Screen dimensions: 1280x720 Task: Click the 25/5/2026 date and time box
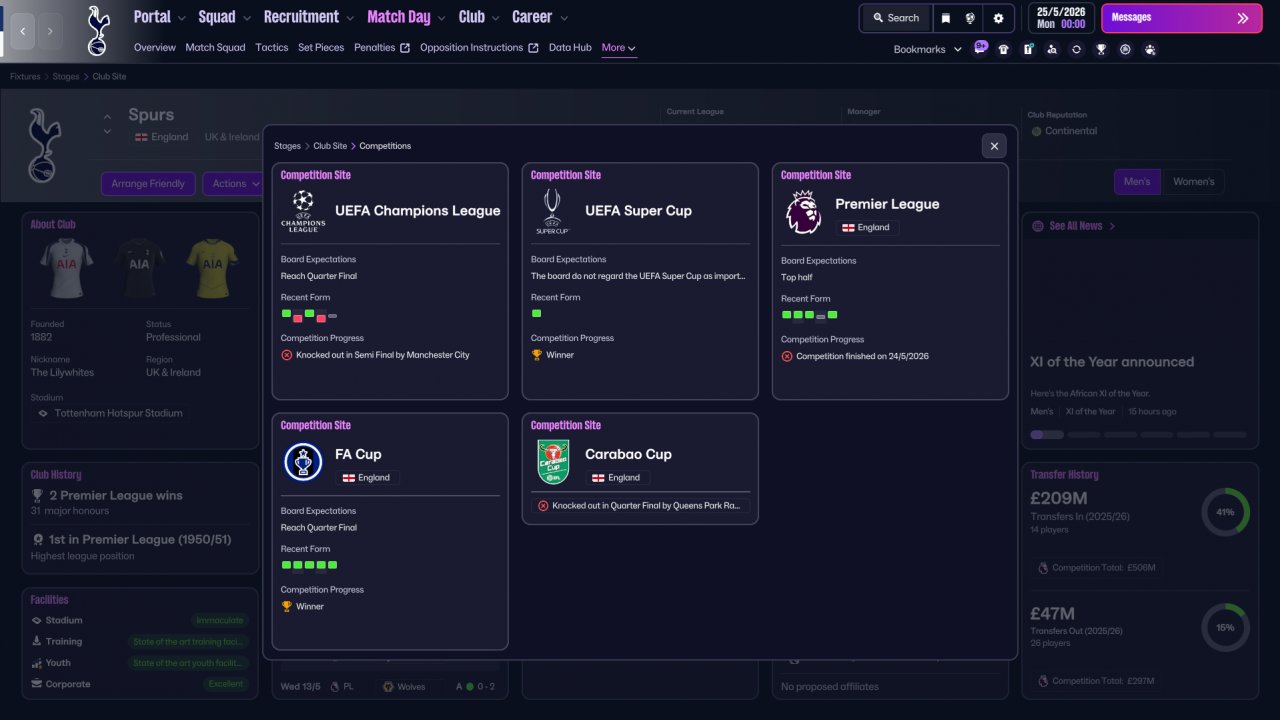1061,18
